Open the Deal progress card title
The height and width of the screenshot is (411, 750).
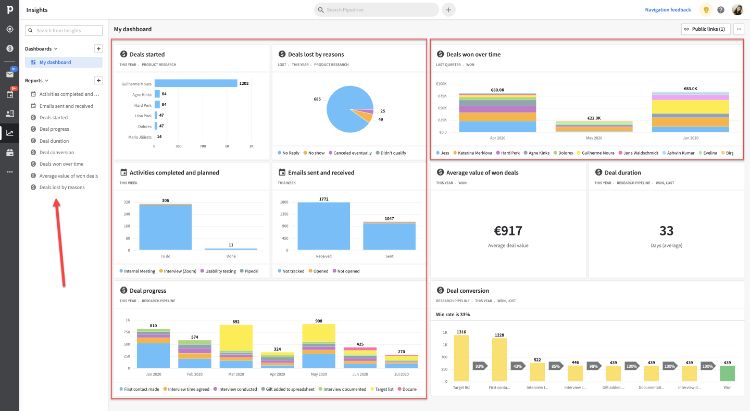point(148,291)
